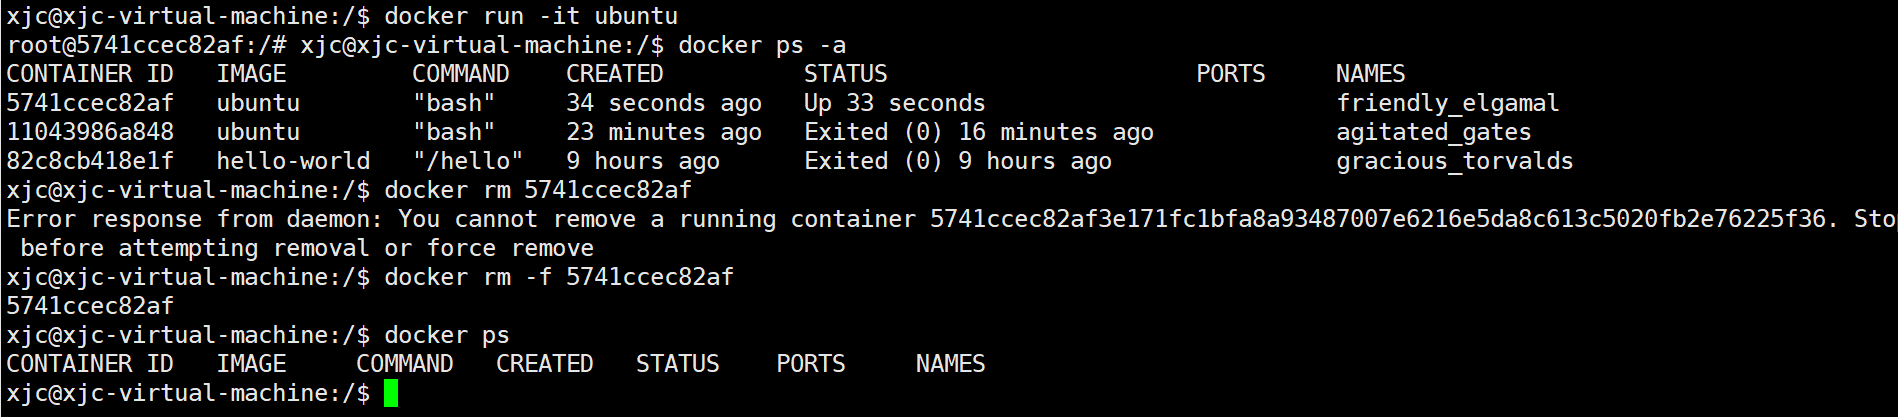
Task: Click the hello-world image name
Action: tap(293, 161)
